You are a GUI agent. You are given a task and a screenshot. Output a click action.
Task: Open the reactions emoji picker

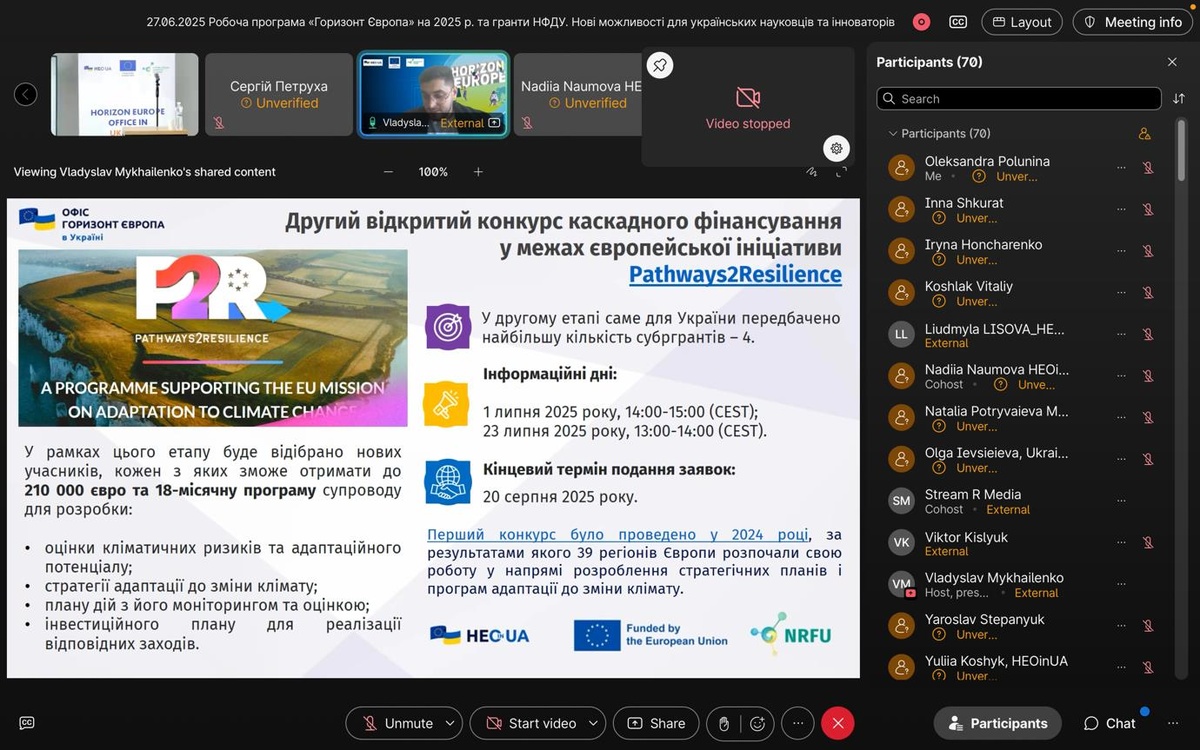(x=757, y=723)
